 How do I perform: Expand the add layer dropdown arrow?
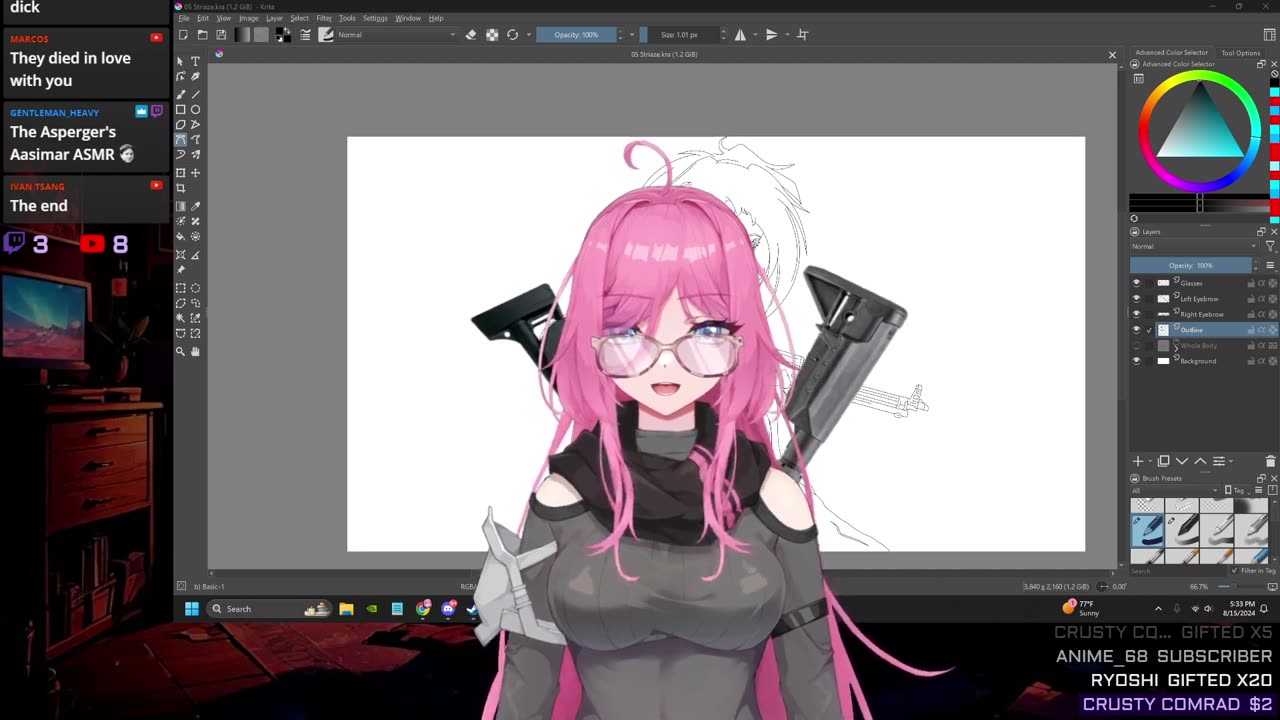[1150, 461]
